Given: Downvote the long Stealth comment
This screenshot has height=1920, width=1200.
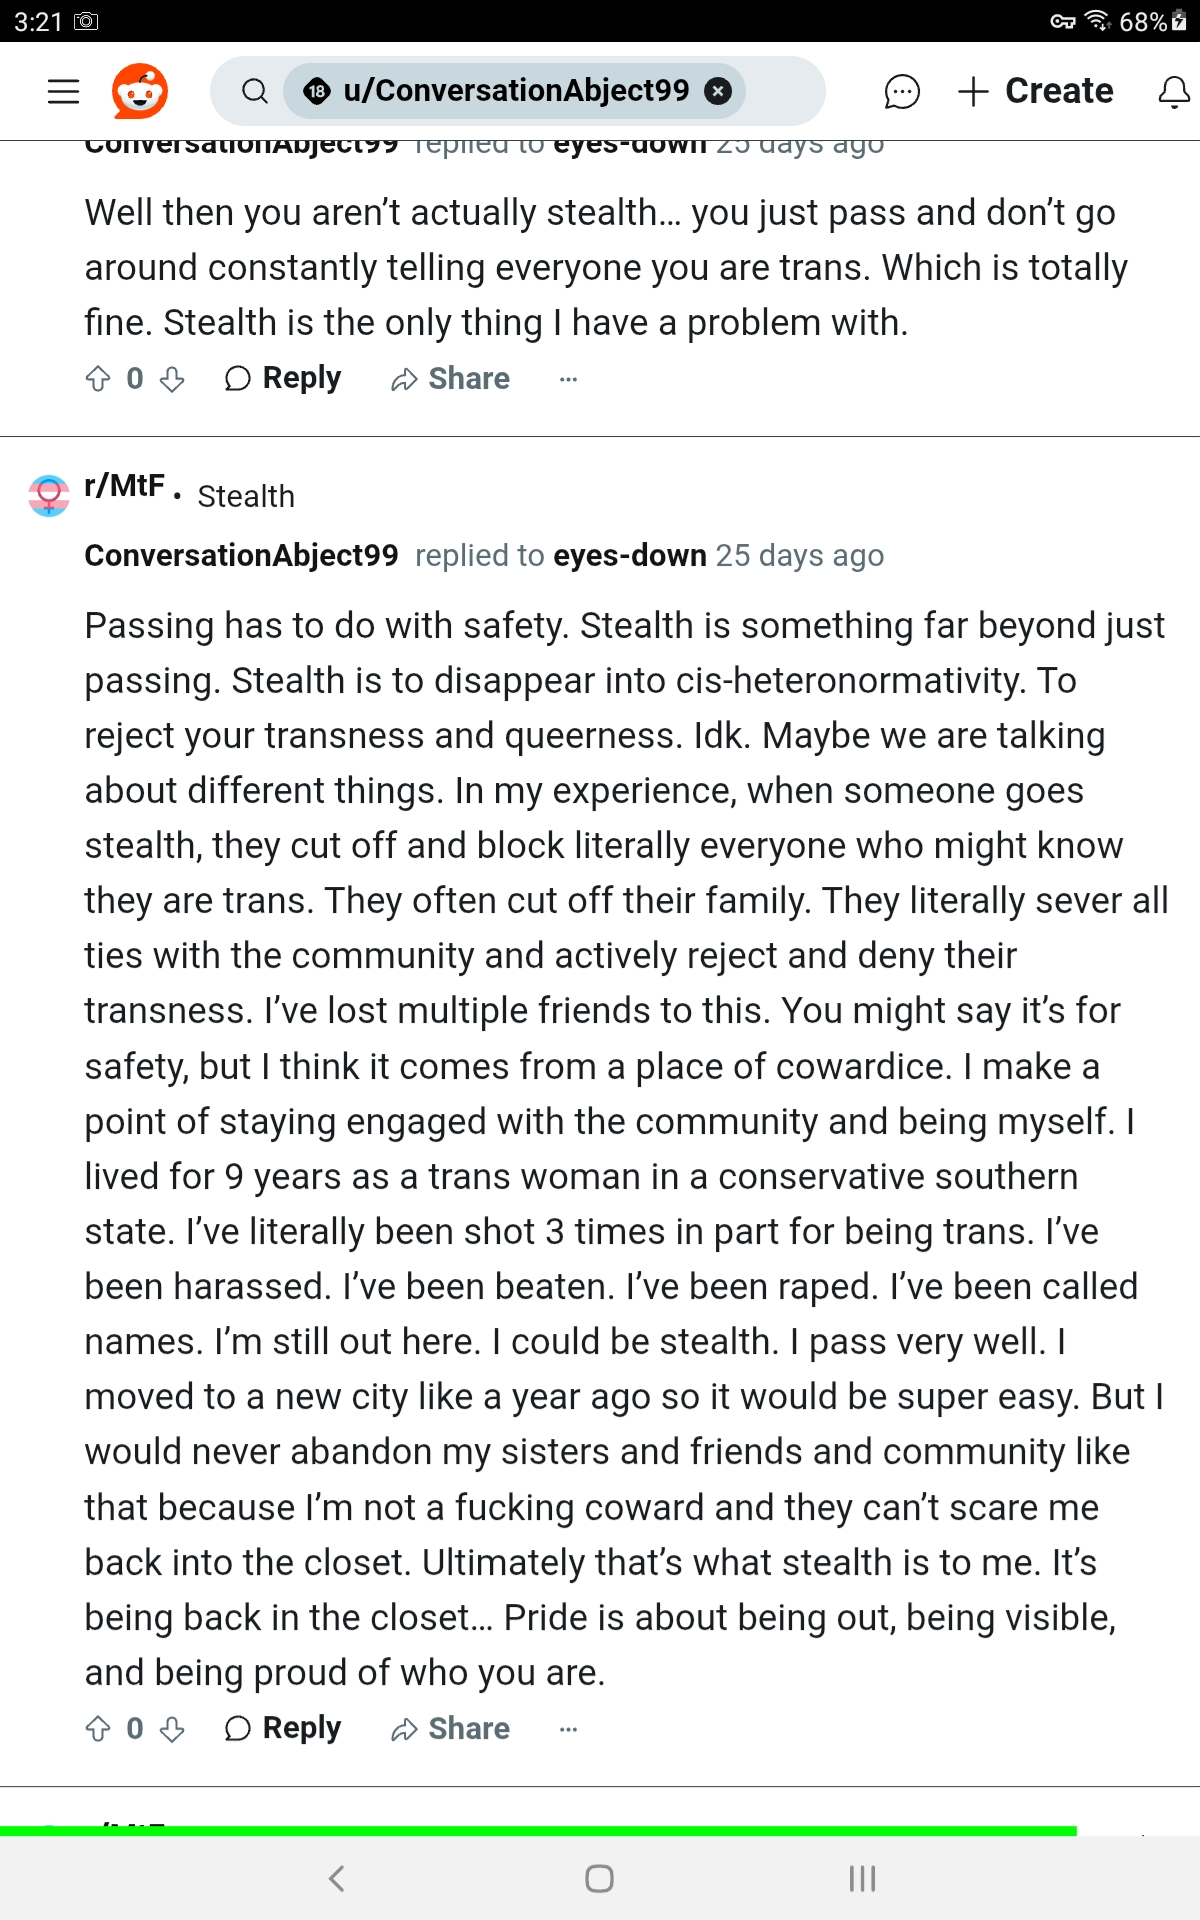Looking at the screenshot, I should pos(172,1729).
